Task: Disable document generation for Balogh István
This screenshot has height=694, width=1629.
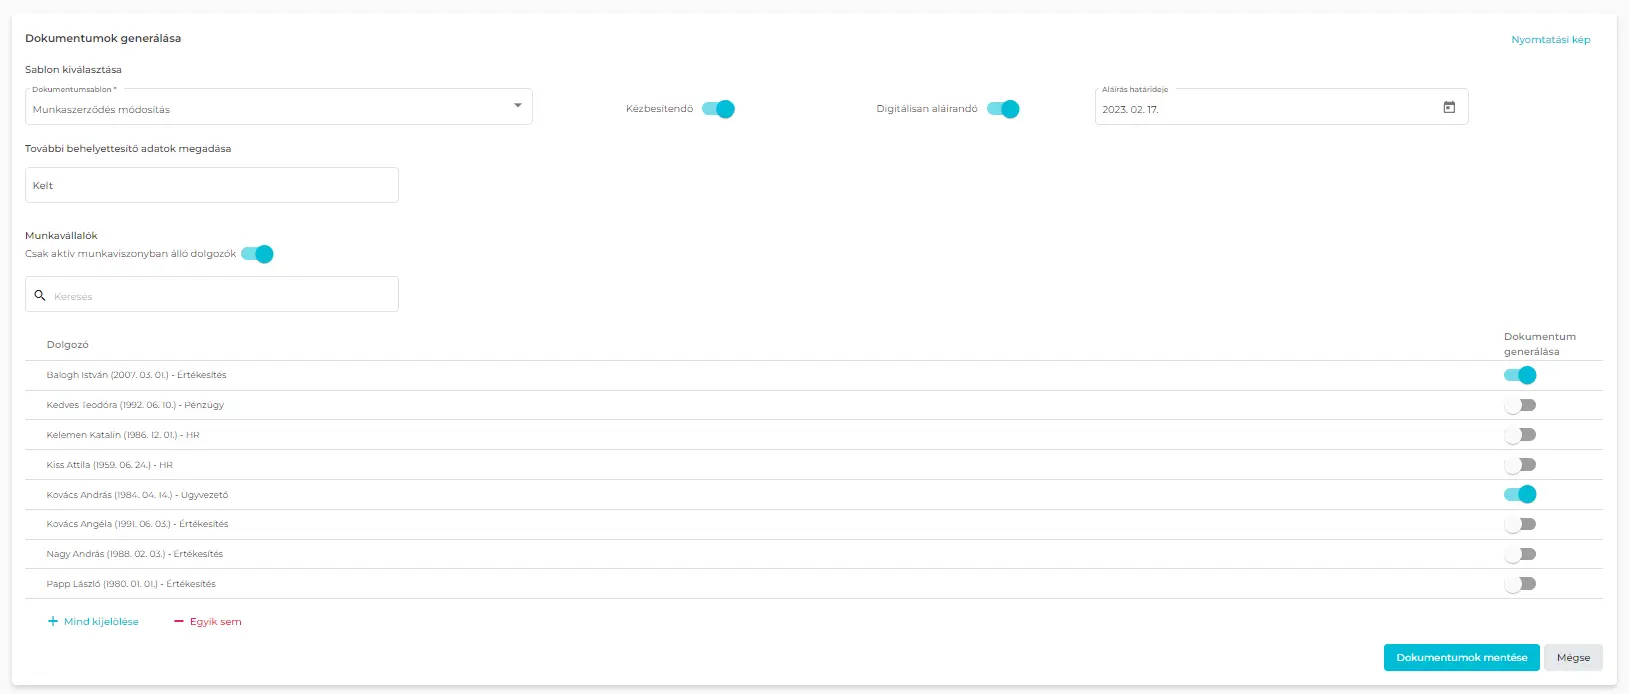Action: [x=1520, y=376]
